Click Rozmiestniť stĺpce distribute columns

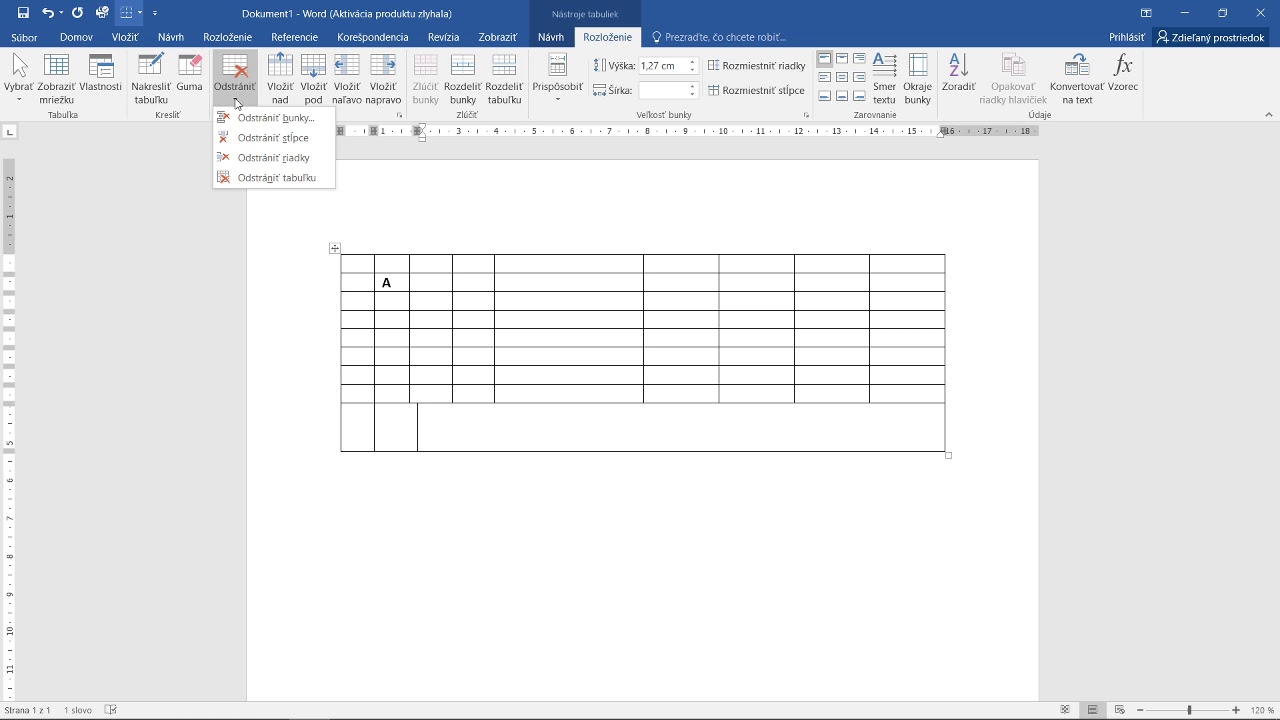coord(756,90)
